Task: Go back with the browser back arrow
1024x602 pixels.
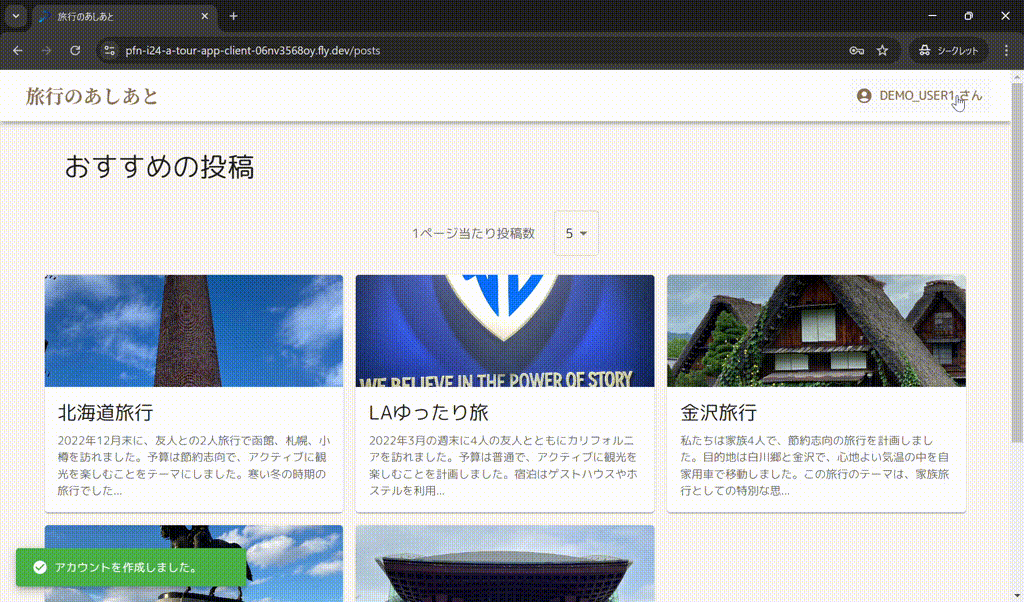Action: click(x=18, y=50)
